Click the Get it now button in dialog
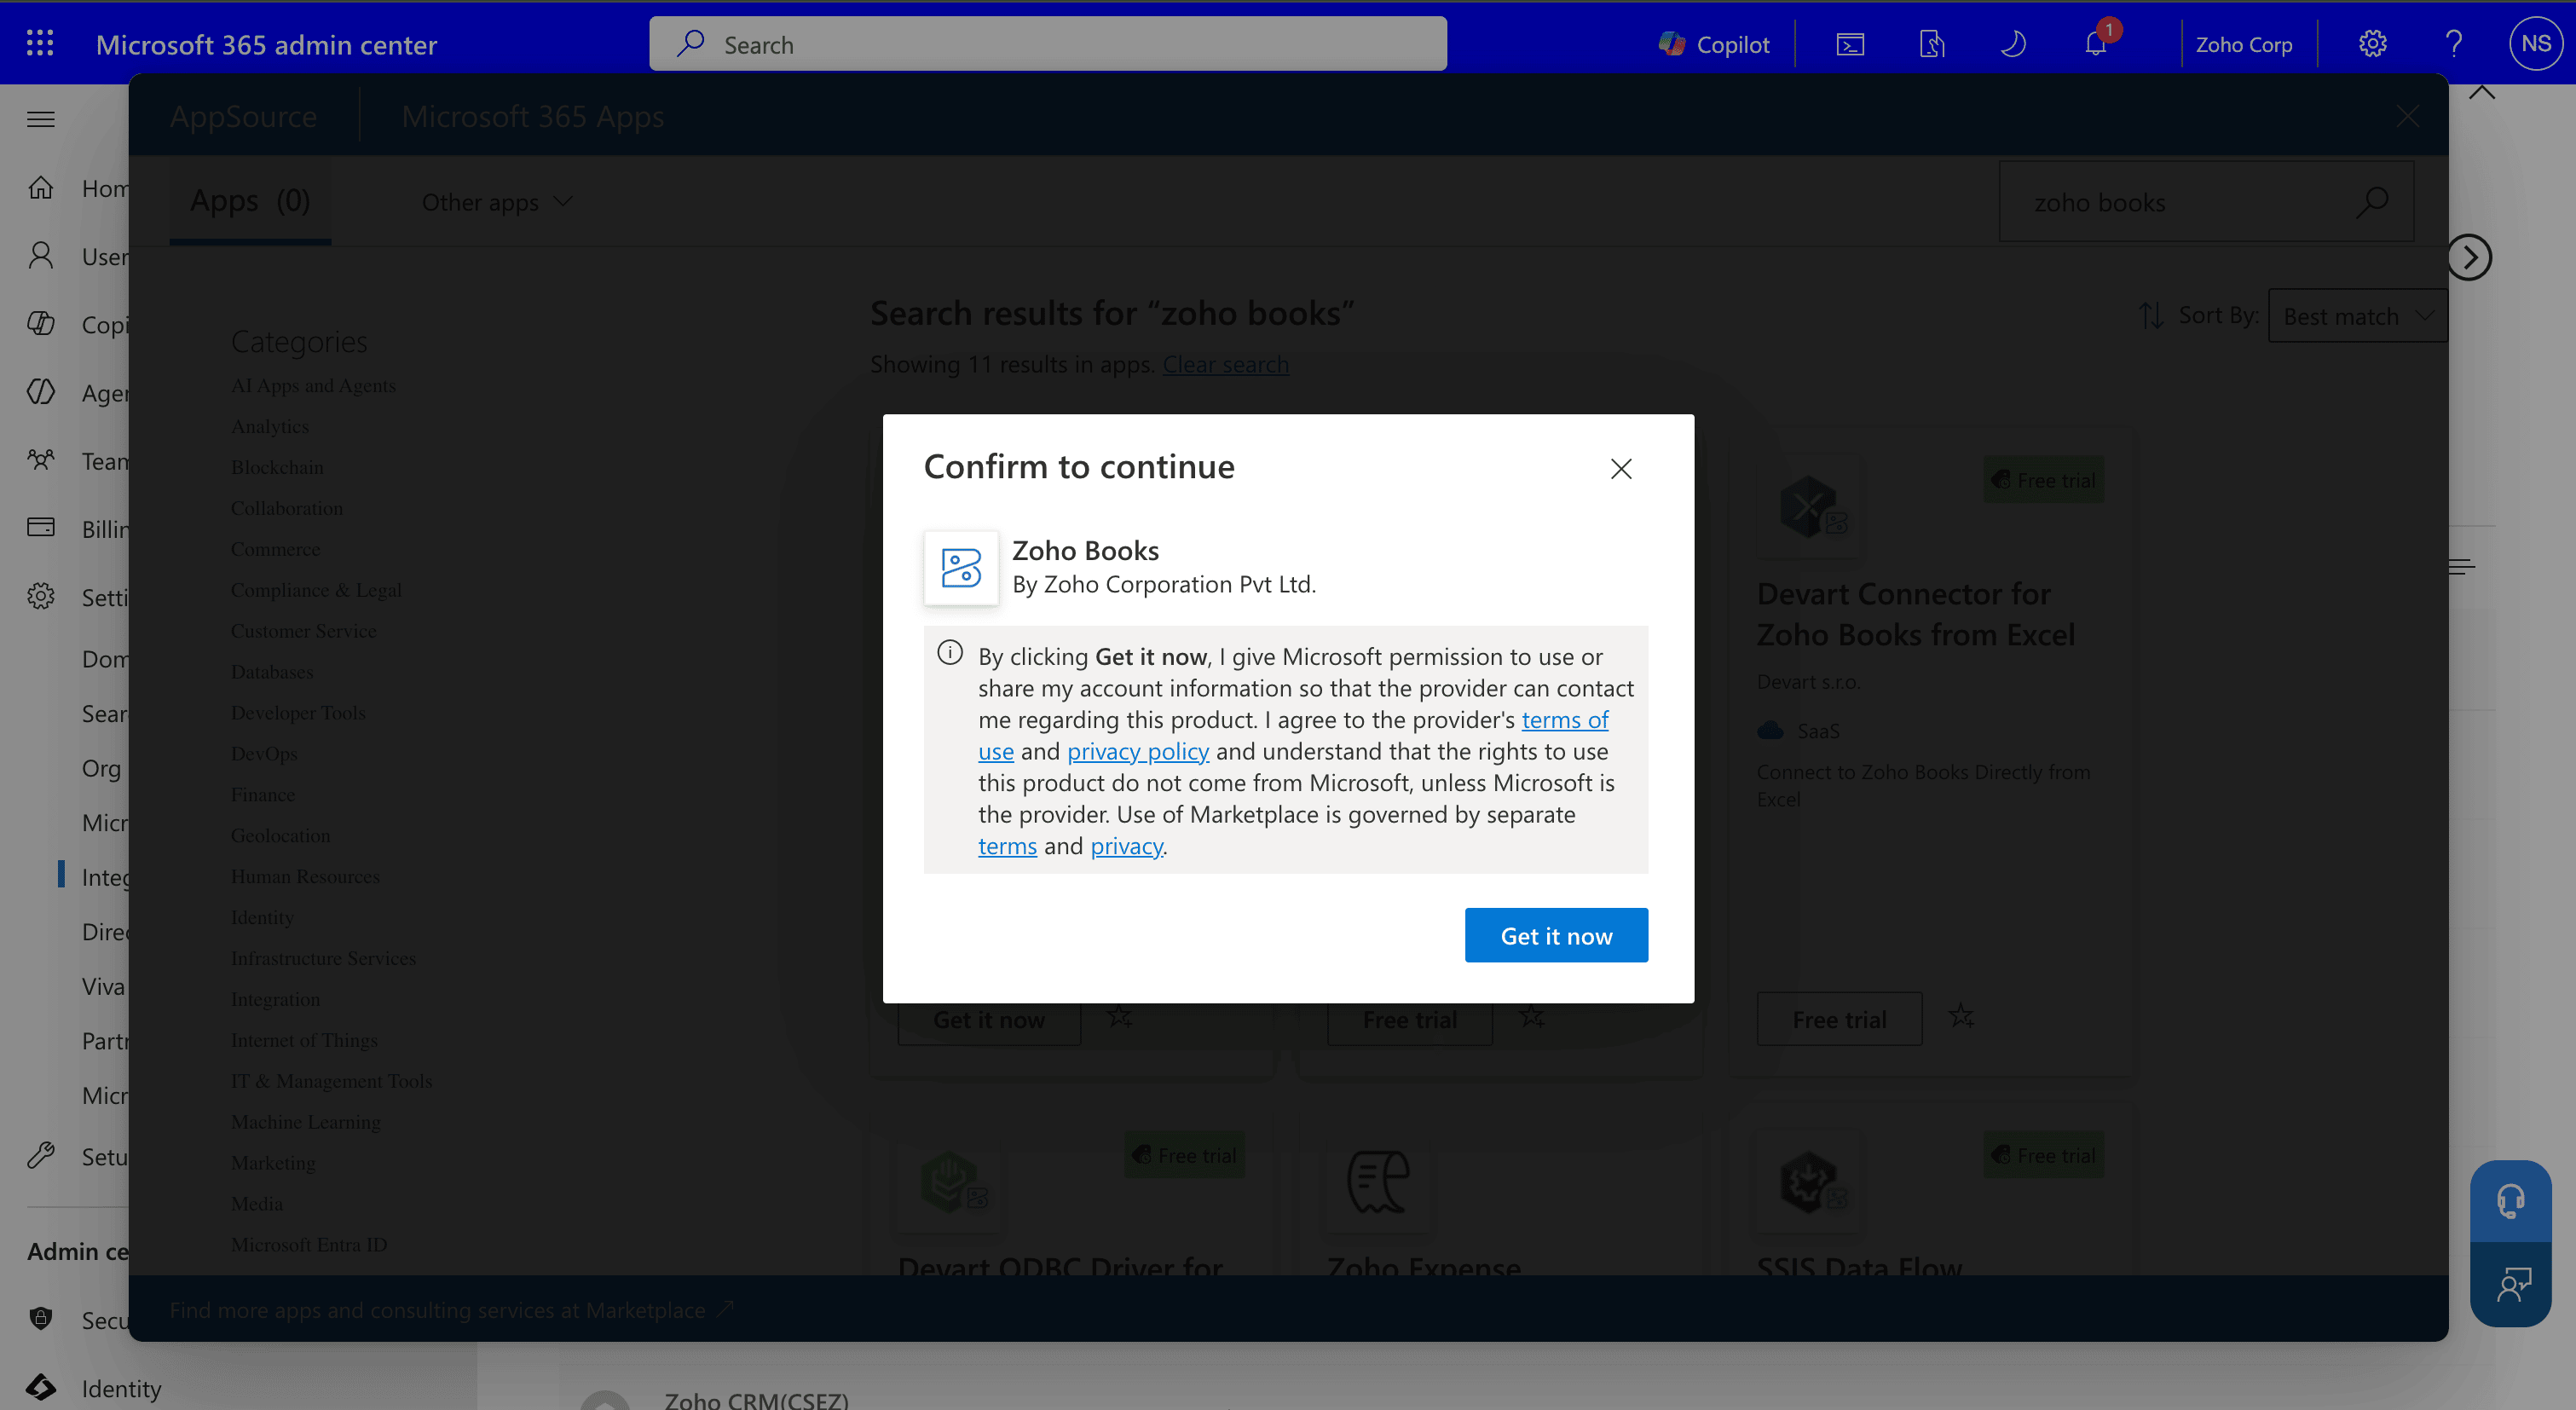 [1556, 936]
